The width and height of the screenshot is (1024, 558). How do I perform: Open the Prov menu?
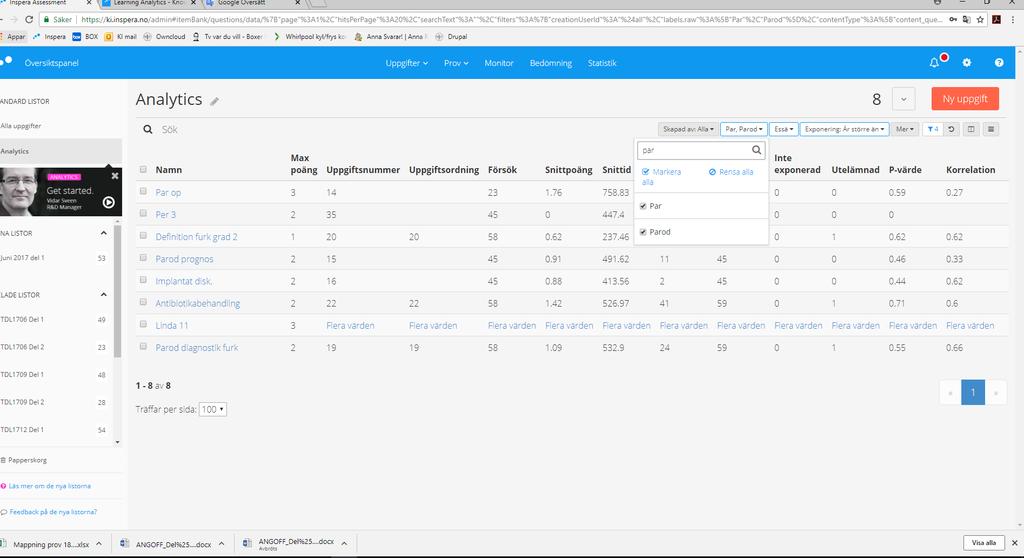coord(456,63)
